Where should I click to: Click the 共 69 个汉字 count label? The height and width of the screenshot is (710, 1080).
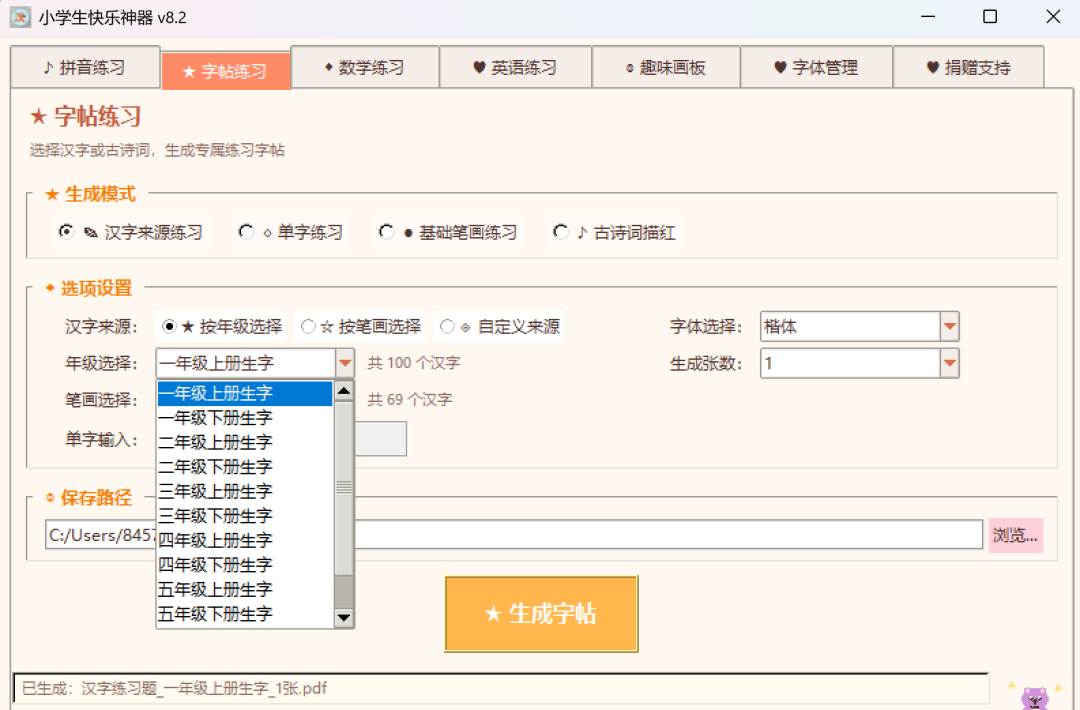point(410,399)
